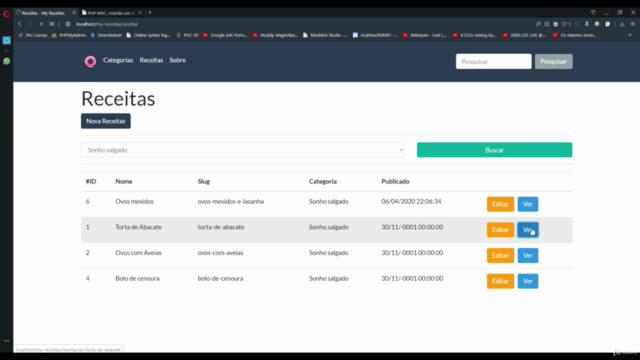Open the downloads icon in the toolbar
Viewport: 640px width, 360px height.
click(622, 24)
